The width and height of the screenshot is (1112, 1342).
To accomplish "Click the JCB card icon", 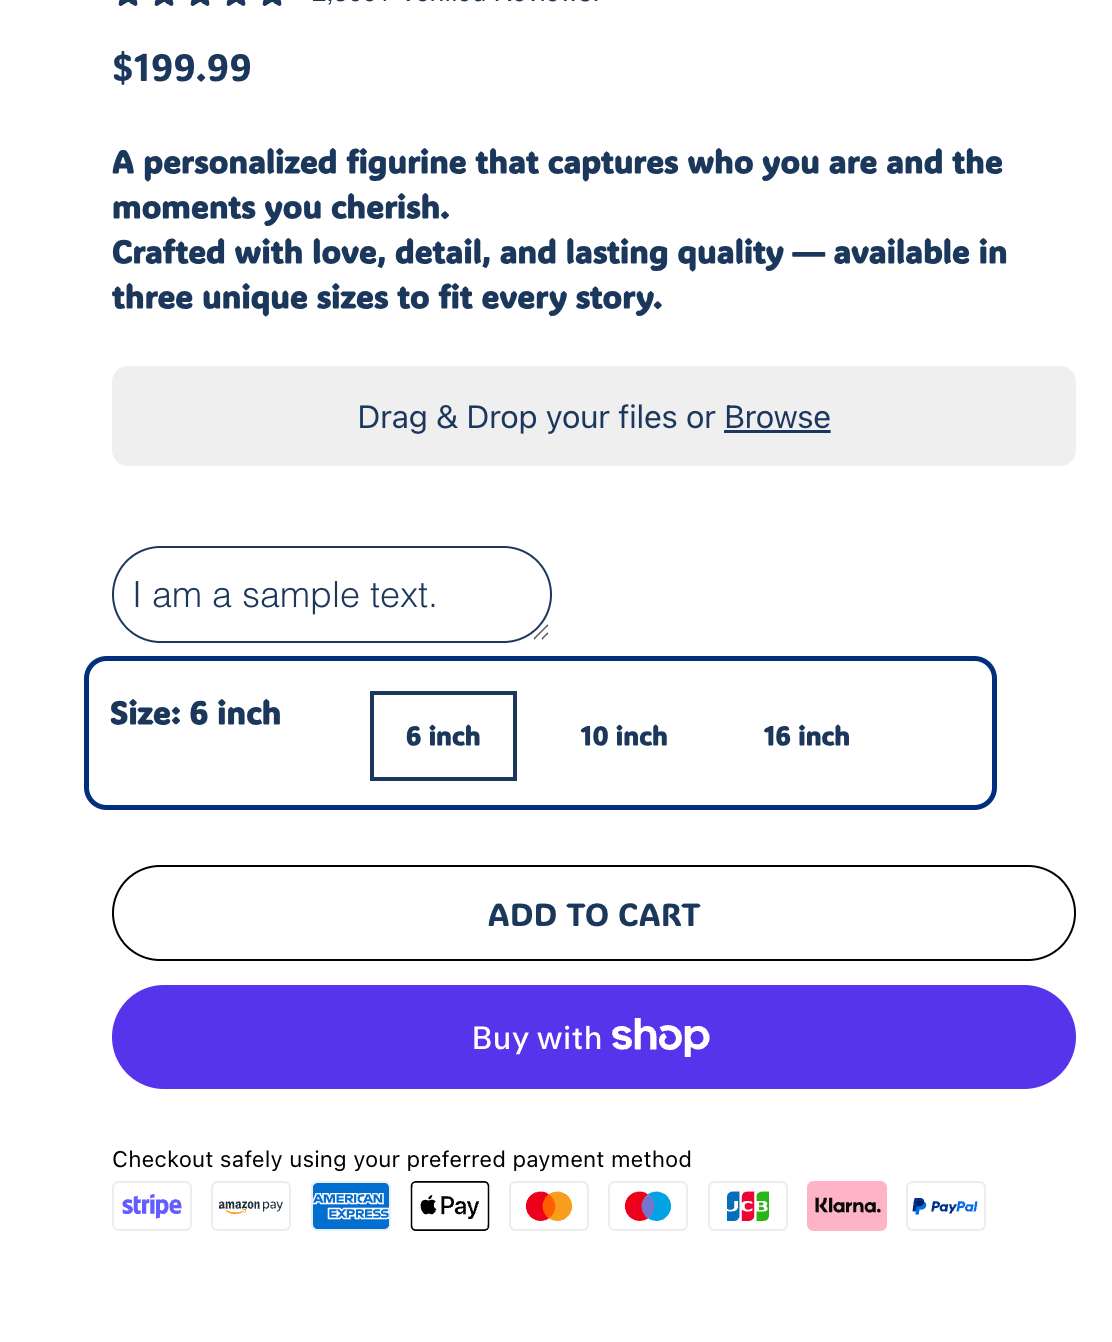I will (748, 1206).
